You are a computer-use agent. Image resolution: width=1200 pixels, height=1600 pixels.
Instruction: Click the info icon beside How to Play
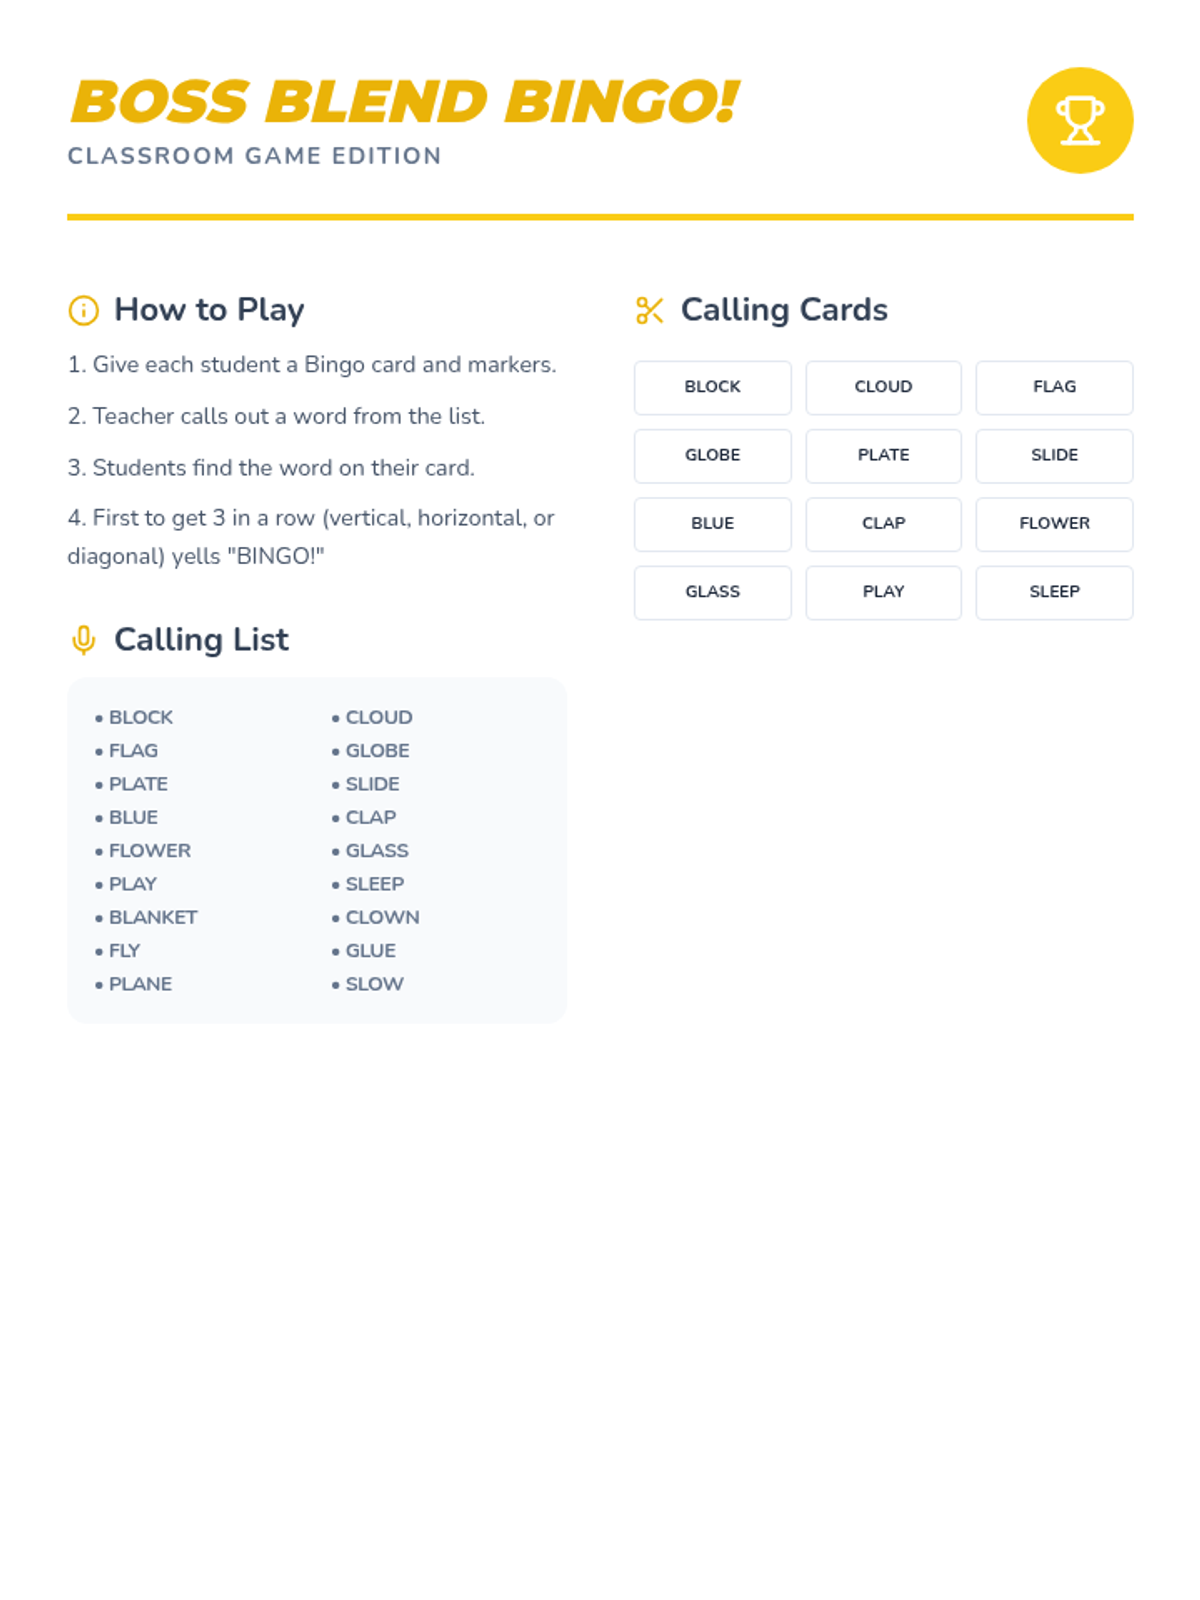coord(83,310)
